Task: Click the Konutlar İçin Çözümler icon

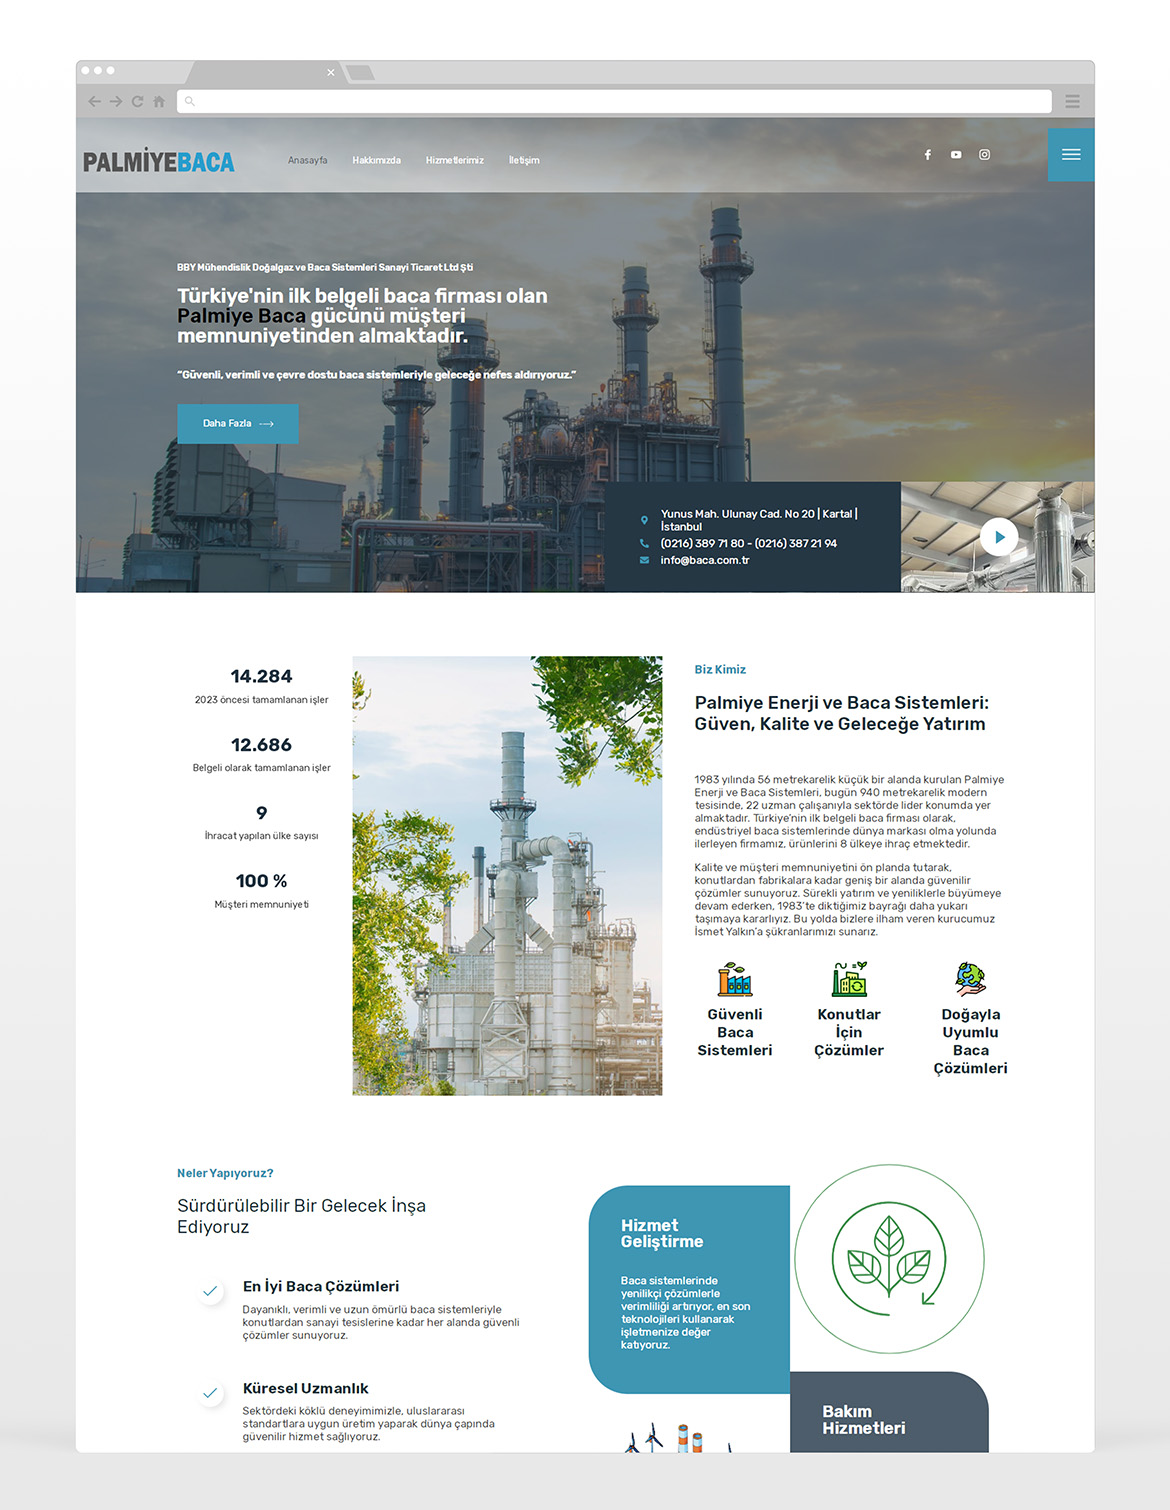Action: pos(849,979)
